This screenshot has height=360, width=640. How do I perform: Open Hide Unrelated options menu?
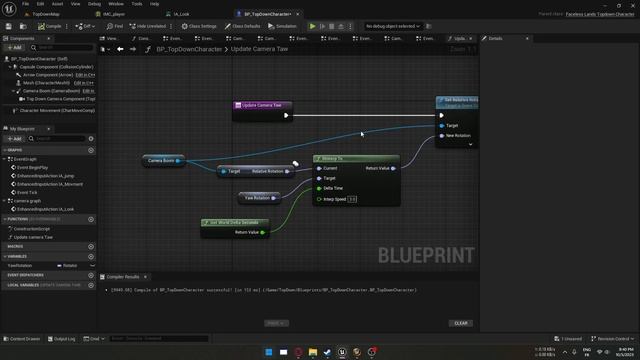pyautogui.click(x=171, y=26)
